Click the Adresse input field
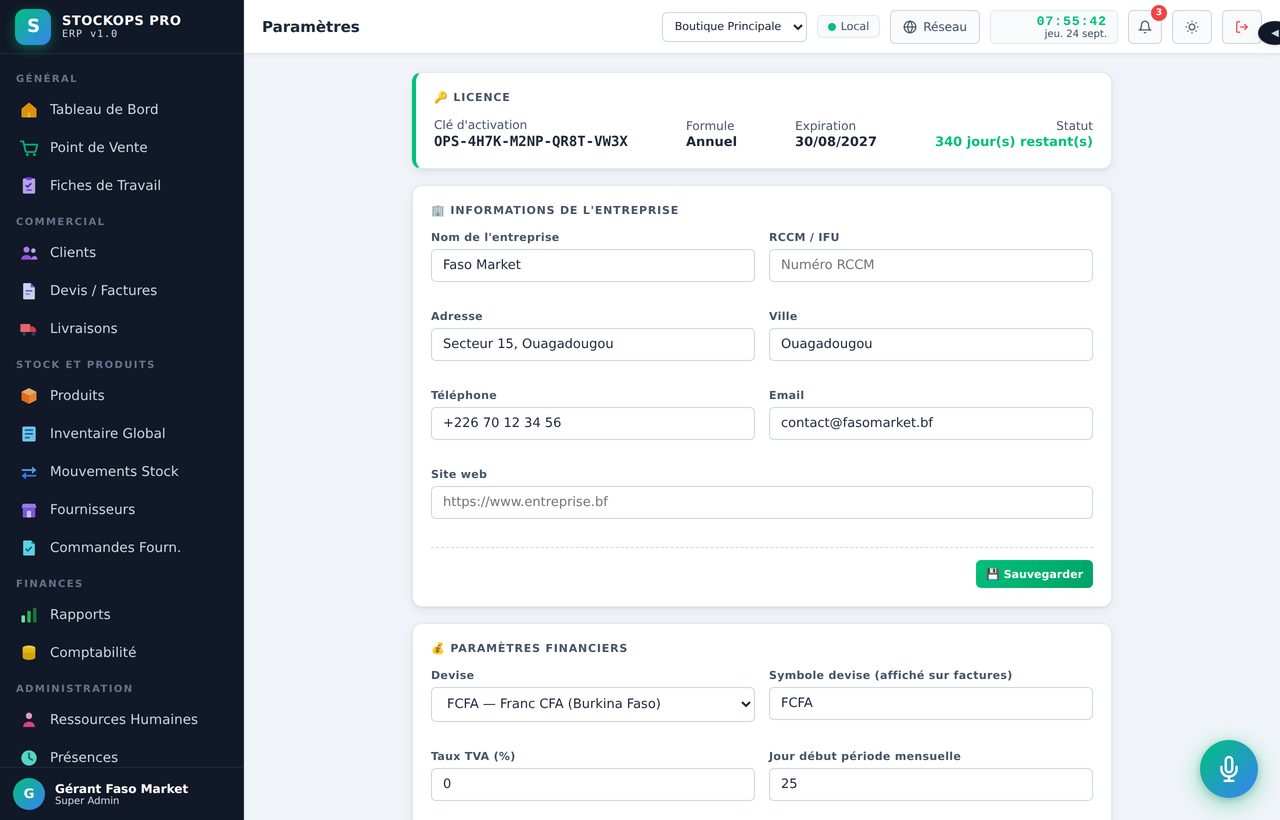The image size is (1280, 820). (593, 344)
